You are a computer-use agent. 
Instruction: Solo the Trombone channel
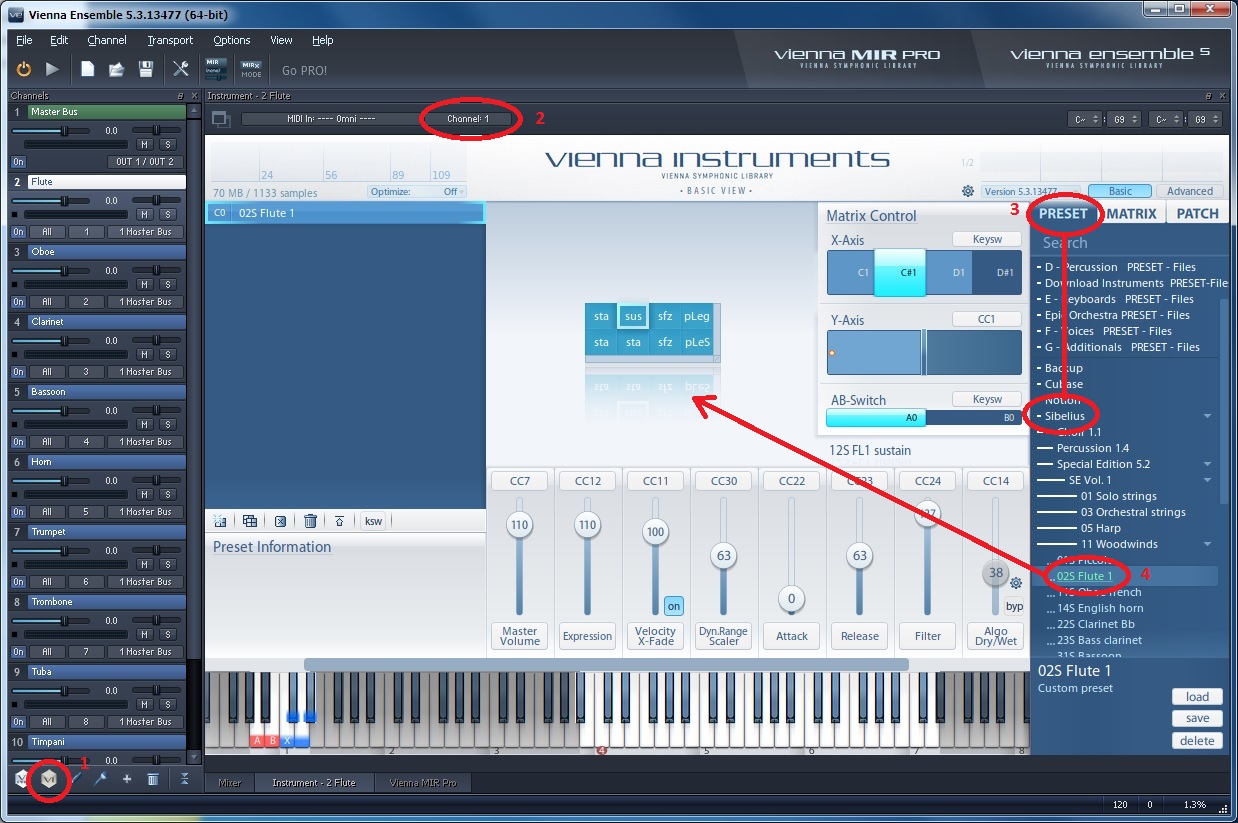click(x=168, y=634)
